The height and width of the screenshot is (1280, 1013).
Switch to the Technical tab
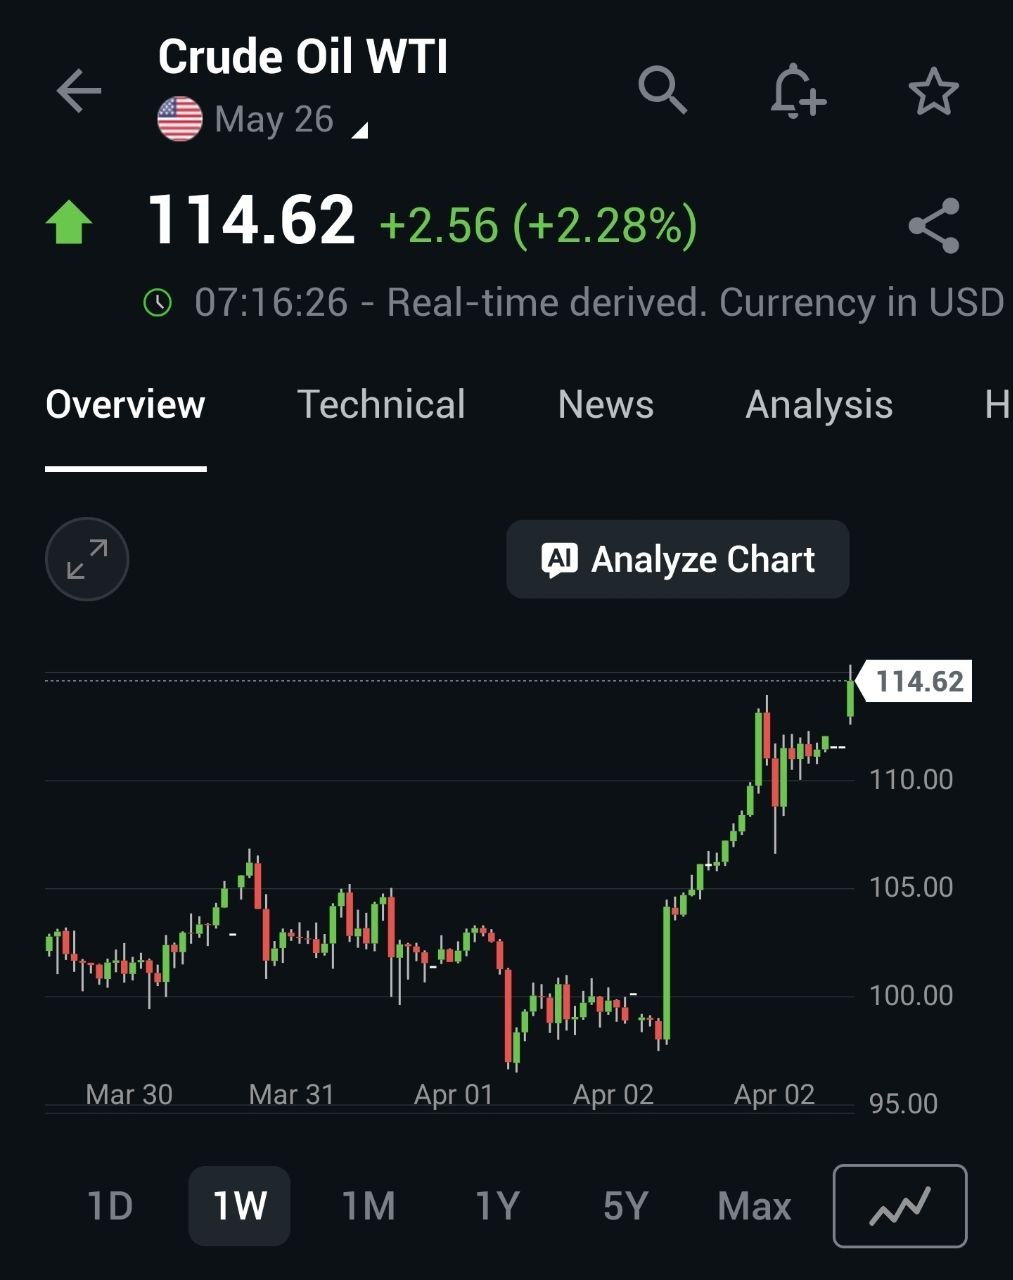pos(381,405)
